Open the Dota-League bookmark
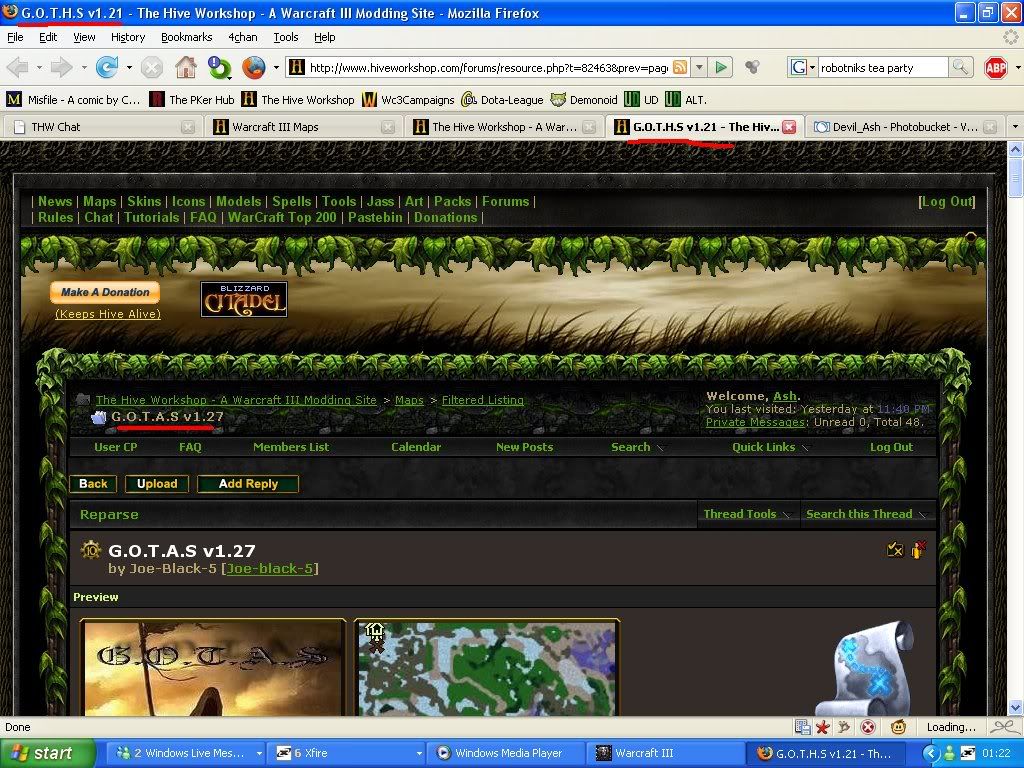Viewport: 1024px width, 768px height. coord(502,100)
